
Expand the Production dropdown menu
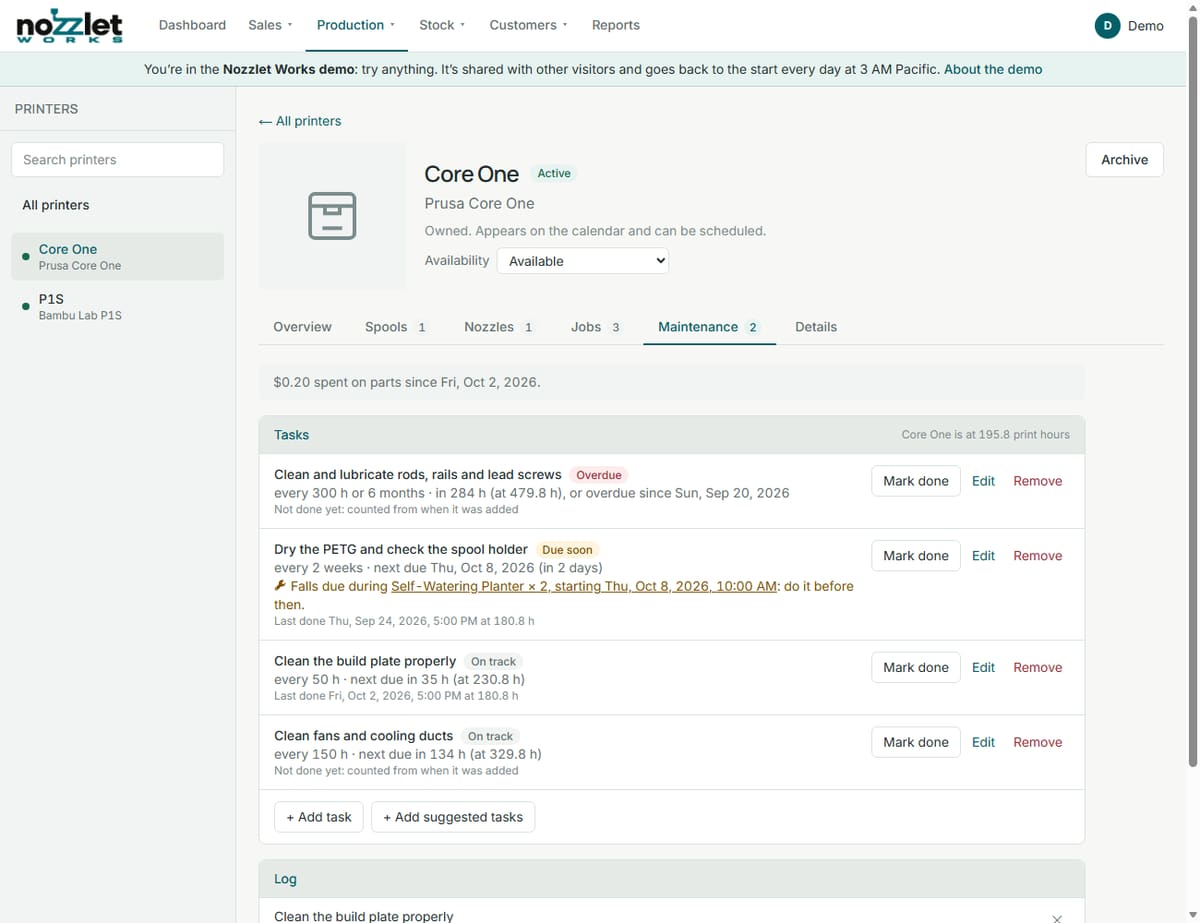tap(356, 25)
